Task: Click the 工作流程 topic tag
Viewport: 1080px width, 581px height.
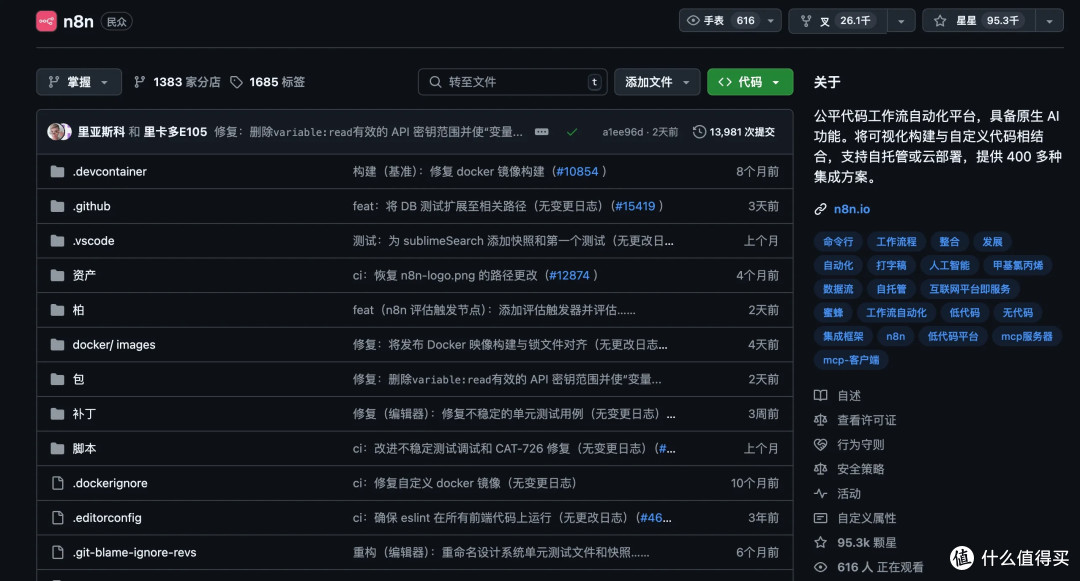Action: coord(896,242)
